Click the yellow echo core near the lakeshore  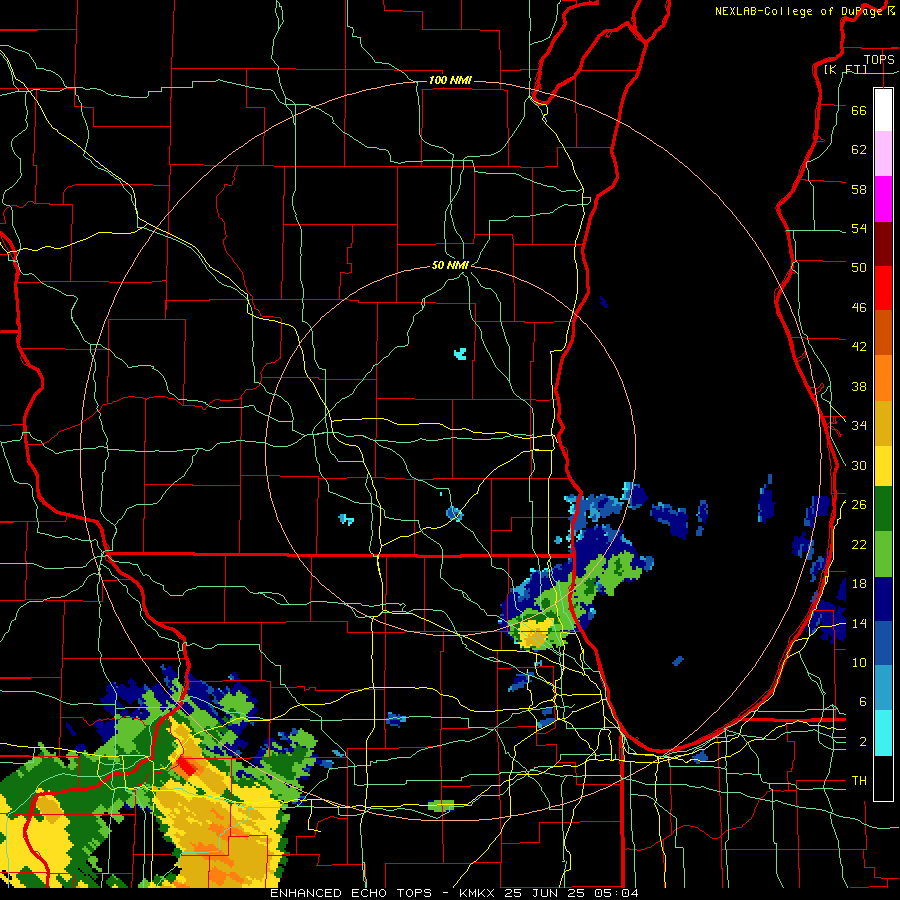(536, 633)
